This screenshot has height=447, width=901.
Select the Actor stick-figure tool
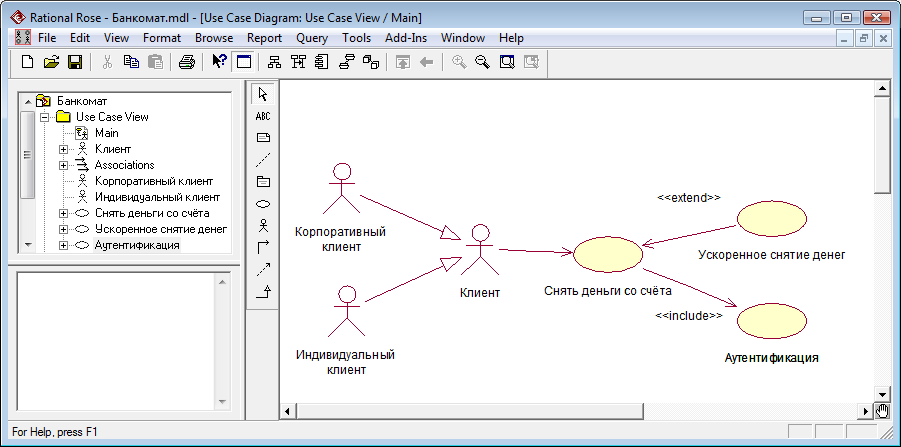(x=263, y=226)
